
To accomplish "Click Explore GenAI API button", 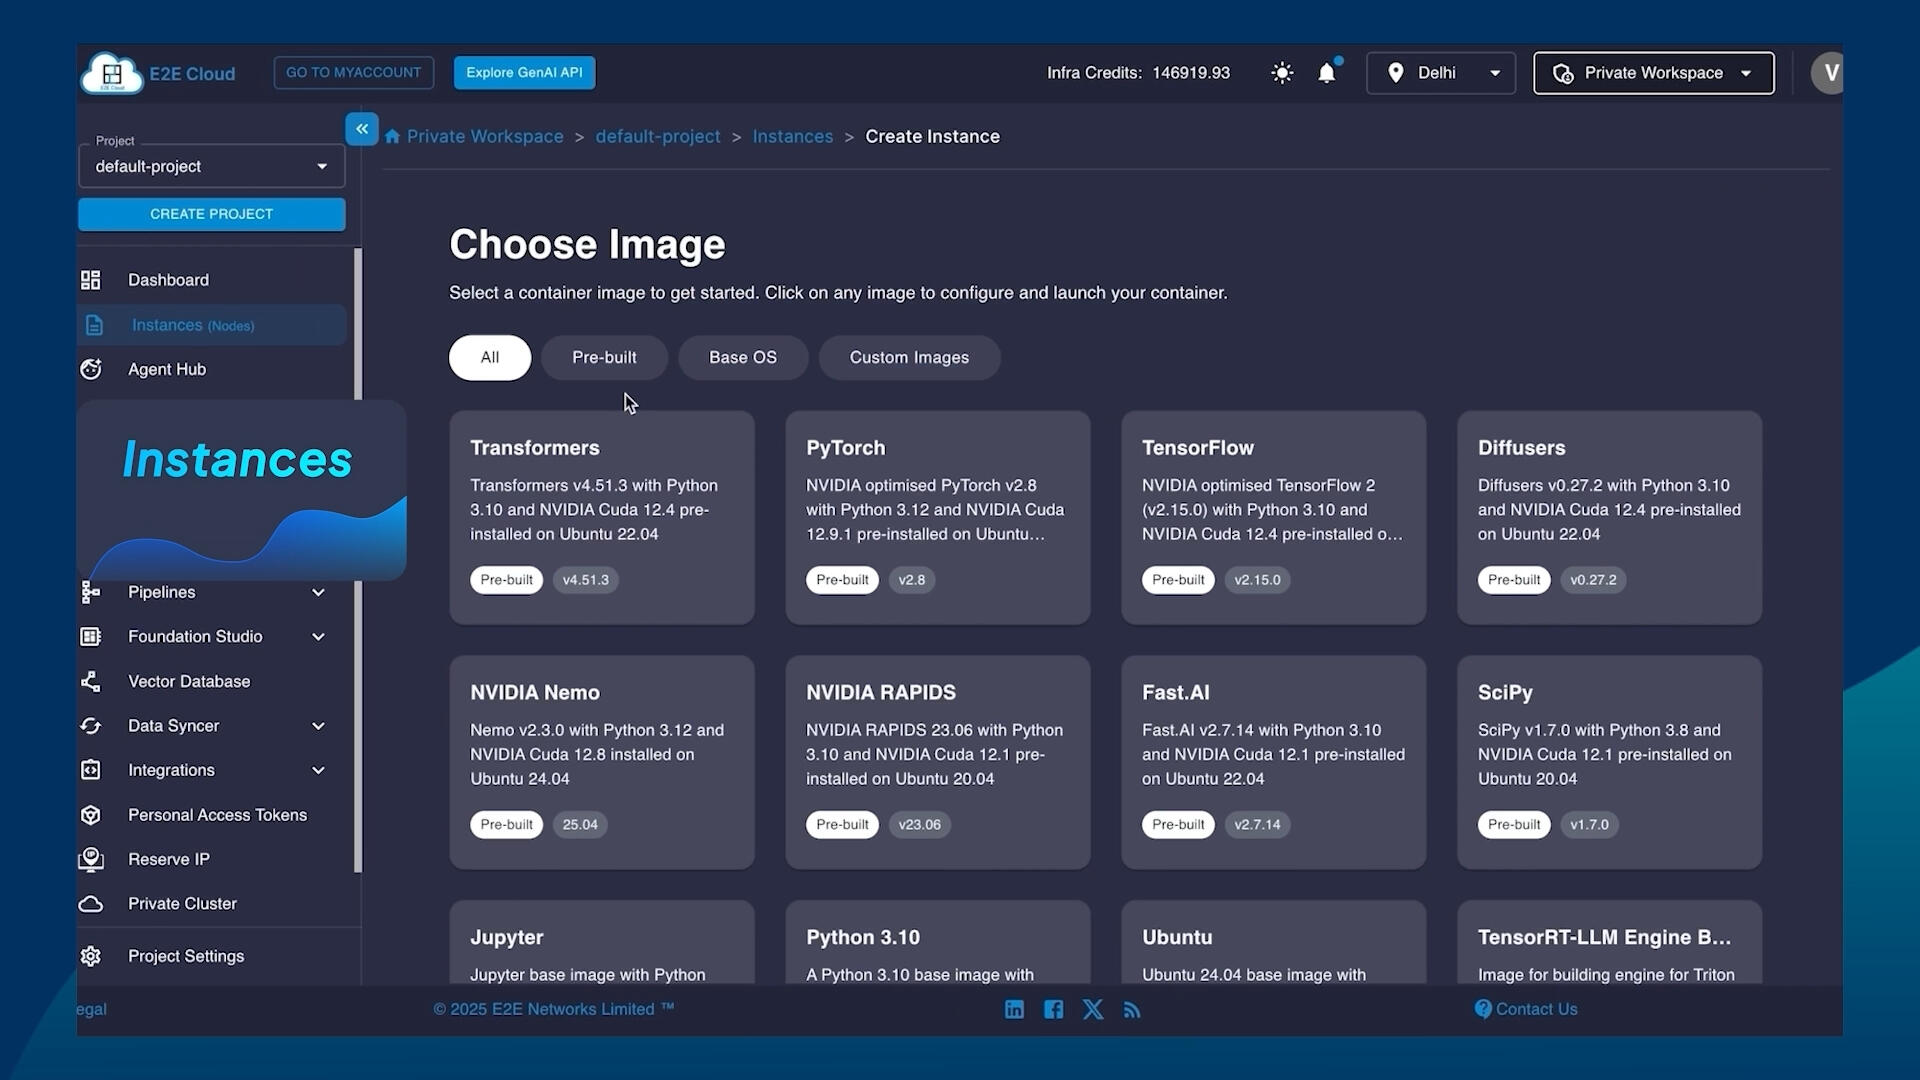I will 524,73.
